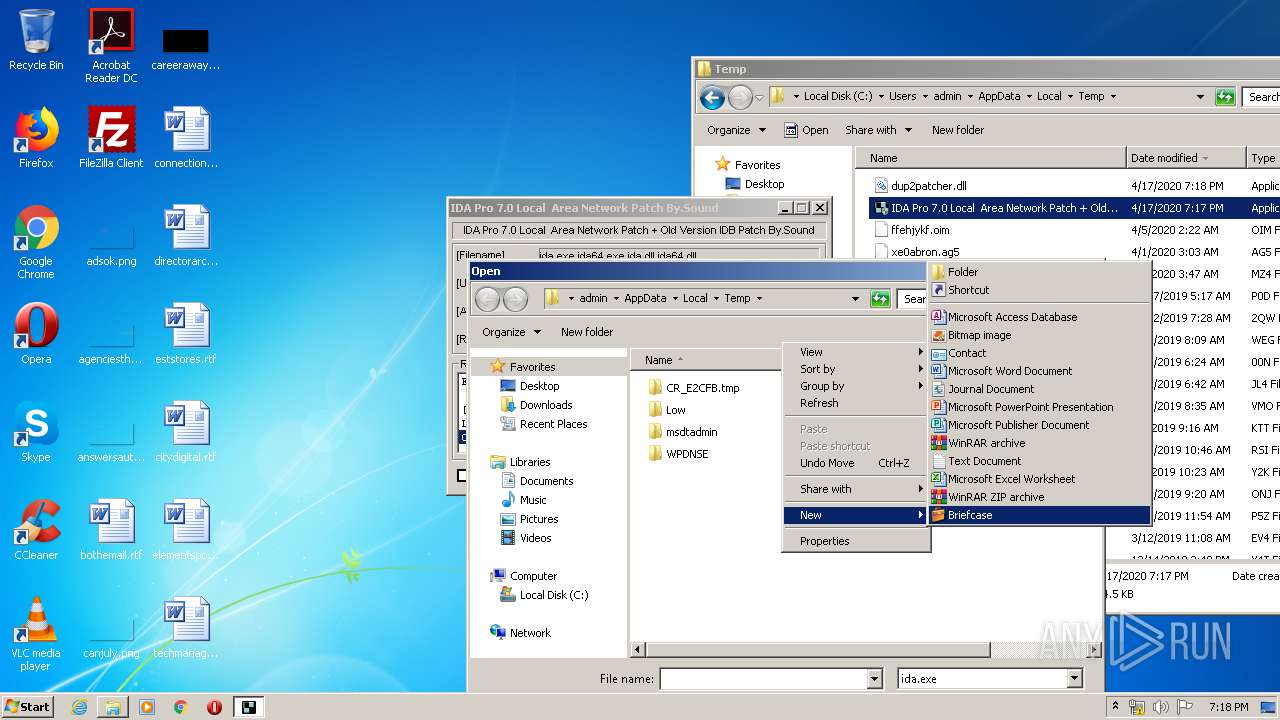Click the taskbar clock showing 7:18 PM

pyautogui.click(x=1228, y=707)
